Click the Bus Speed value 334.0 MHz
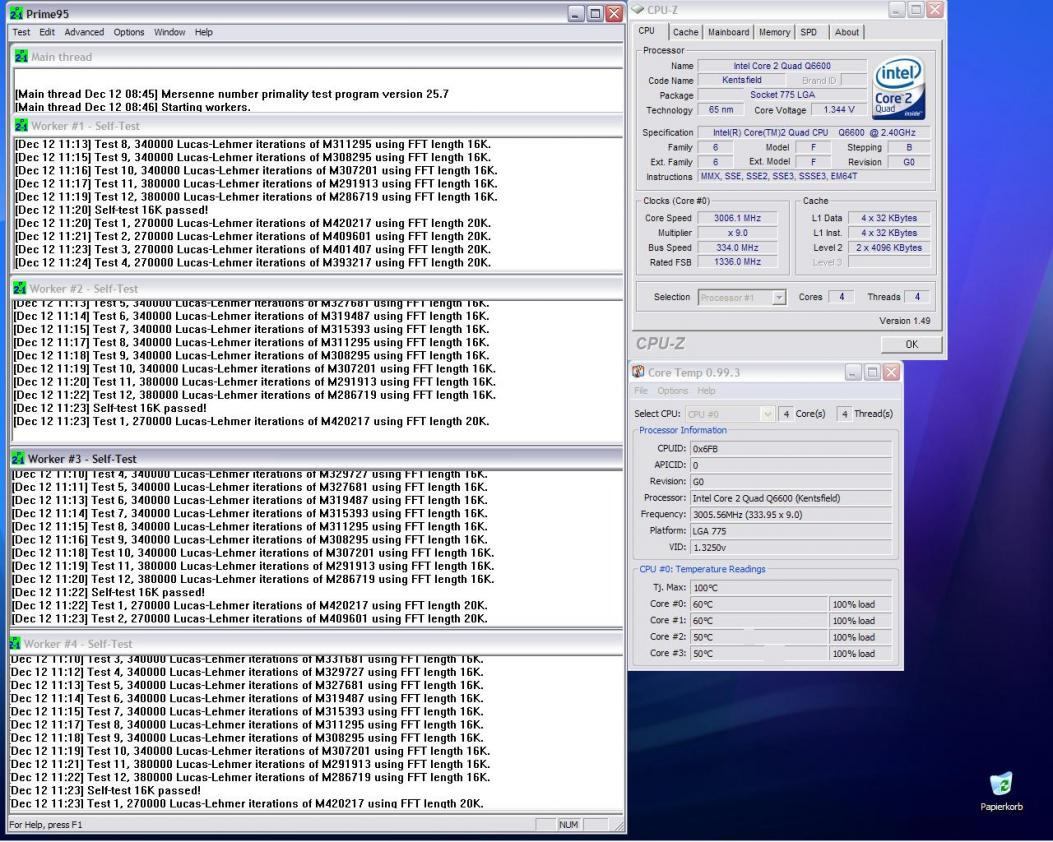1053x842 pixels. (737, 247)
